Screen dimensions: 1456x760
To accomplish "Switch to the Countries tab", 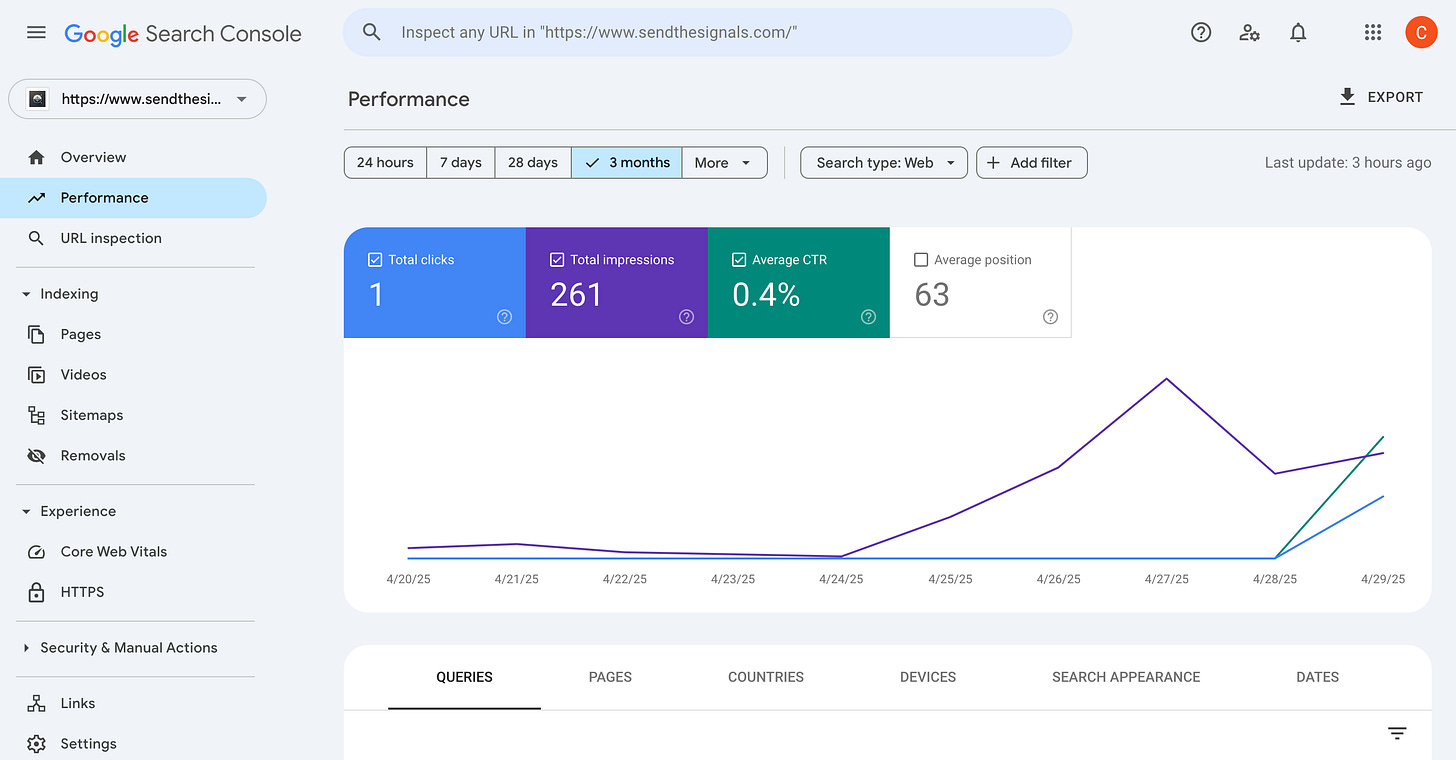I will click(x=766, y=677).
